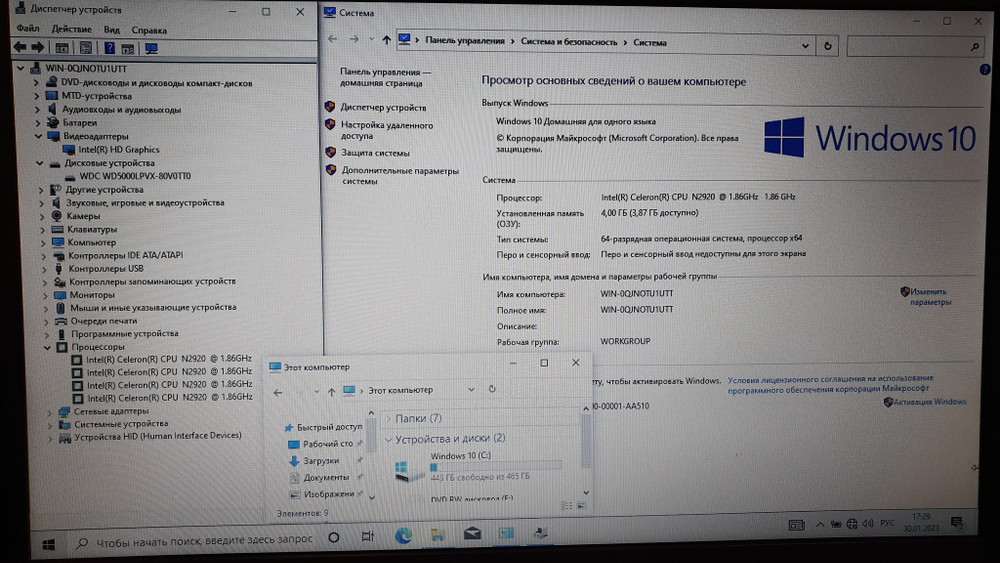Collapse the Видеоадаптеры node
This screenshot has height=563, width=1000.
tap(38, 136)
